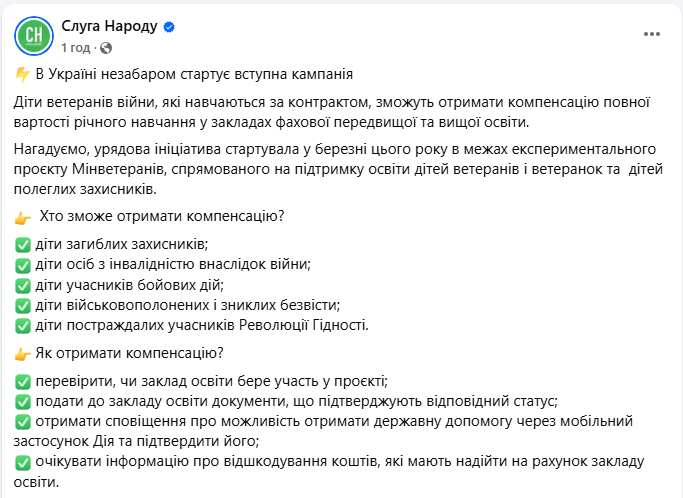Click checkmark beside "перевірити, чи заклад освіти"
Screen dimensions: 683x498
click(23, 382)
